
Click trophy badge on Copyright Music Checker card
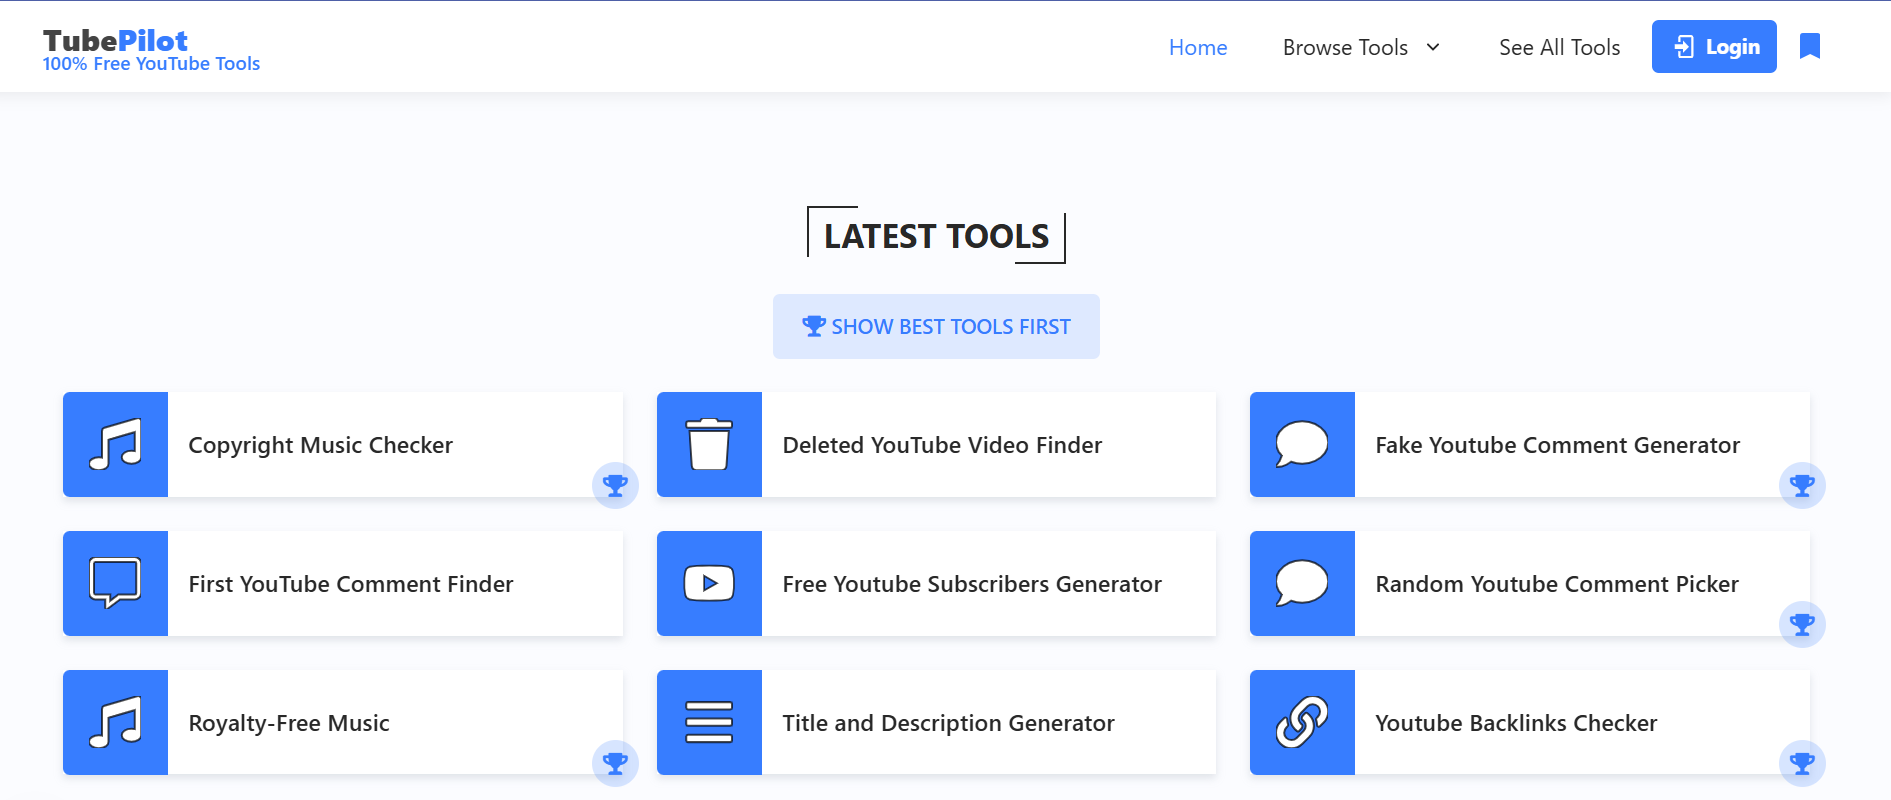click(x=615, y=486)
